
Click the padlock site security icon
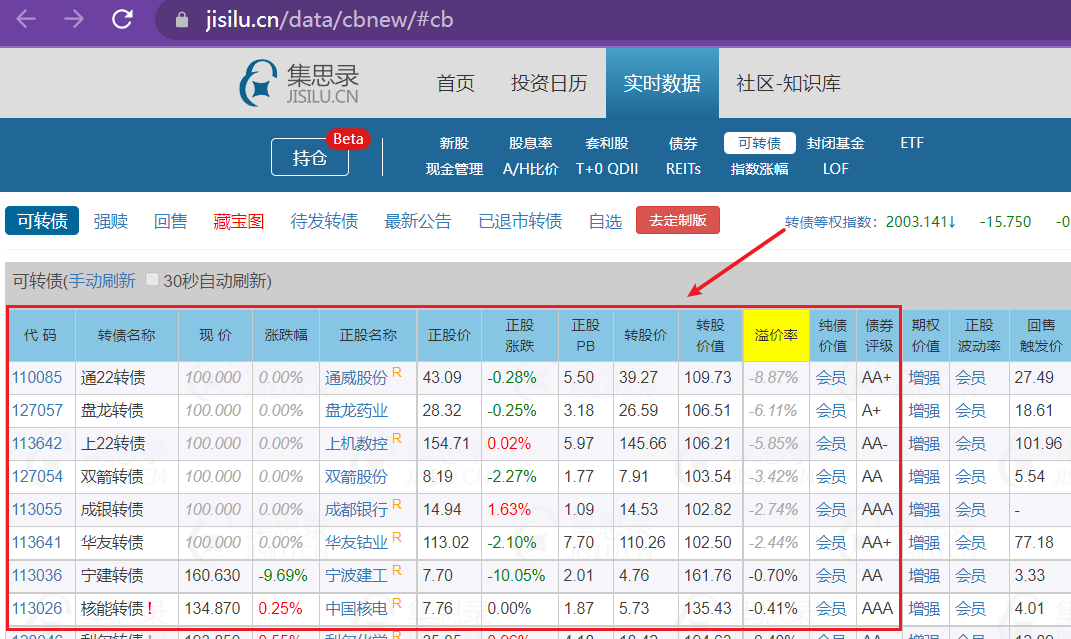[182, 20]
